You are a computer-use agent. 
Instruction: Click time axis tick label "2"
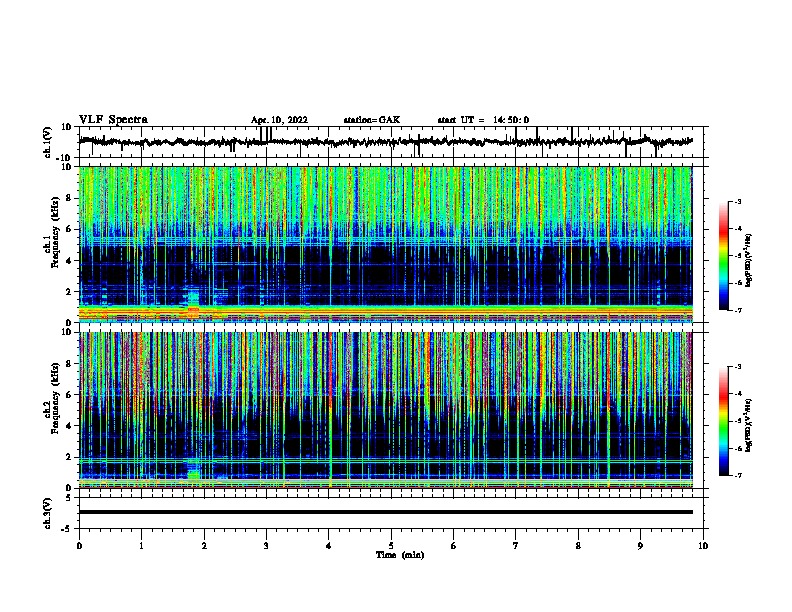pos(204,545)
